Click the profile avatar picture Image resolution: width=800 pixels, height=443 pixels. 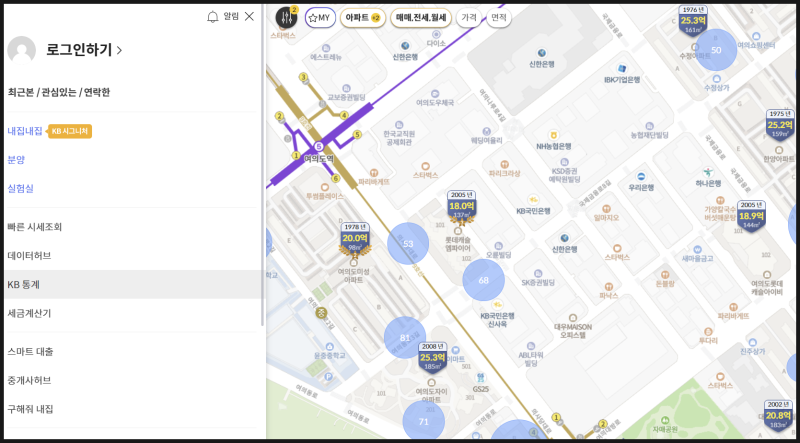point(21,50)
